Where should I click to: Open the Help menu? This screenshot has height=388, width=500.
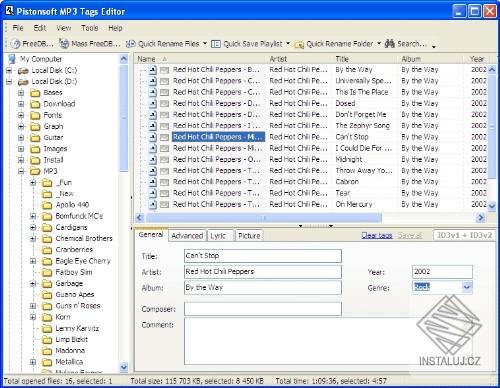point(115,28)
